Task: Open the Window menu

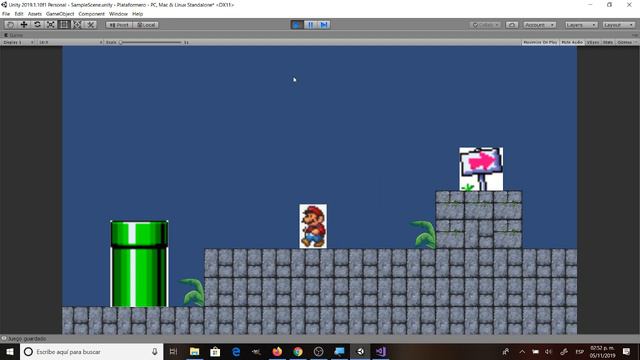Action: coord(118,14)
